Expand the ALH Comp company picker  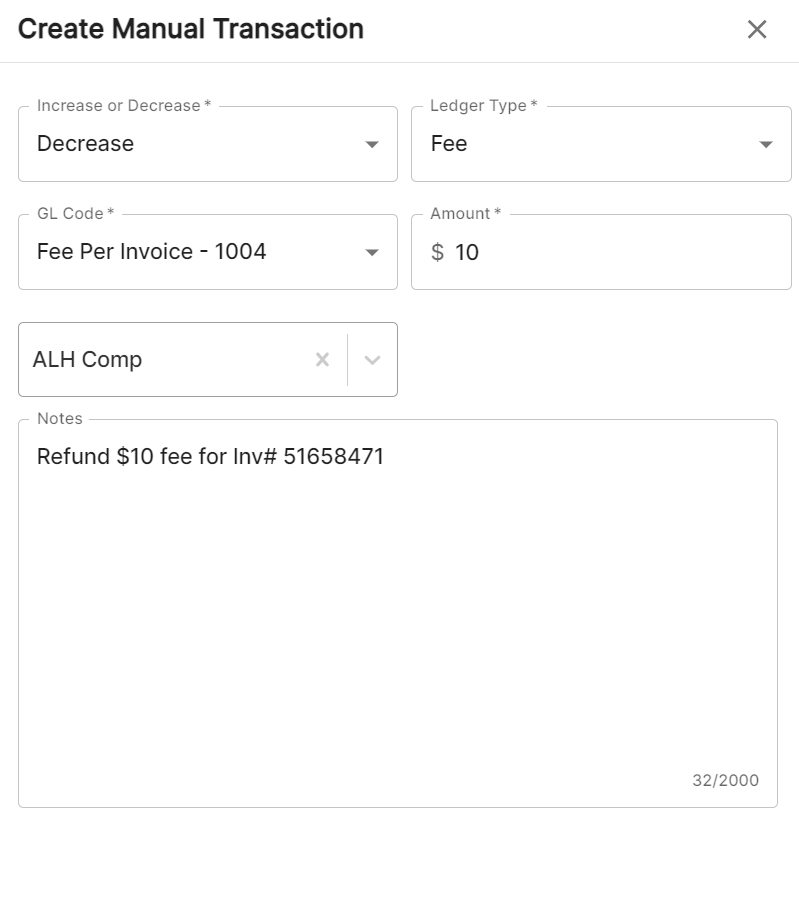point(371,359)
